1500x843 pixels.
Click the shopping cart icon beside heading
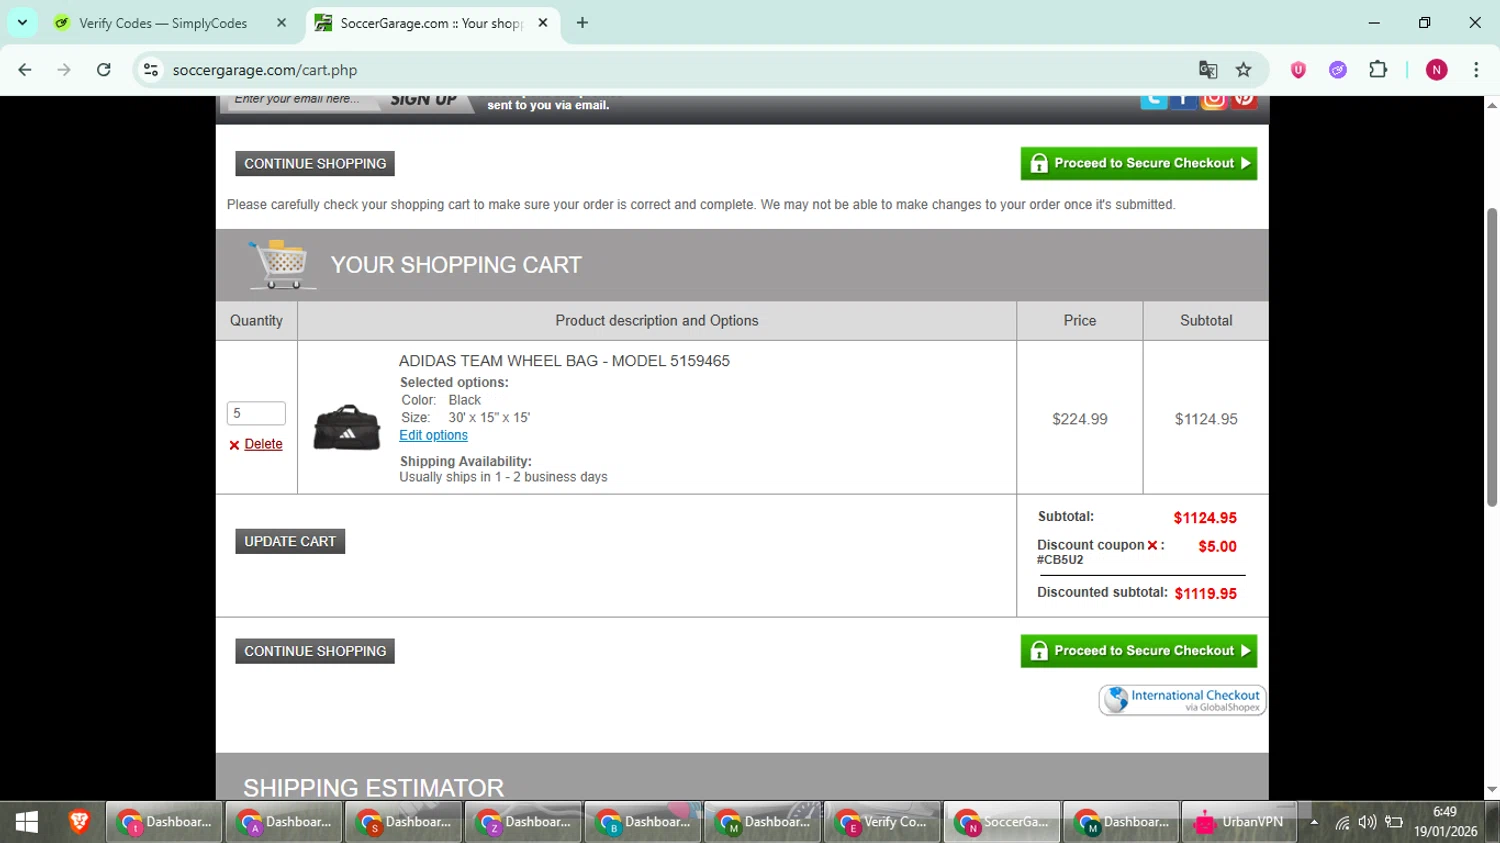[x=281, y=264]
